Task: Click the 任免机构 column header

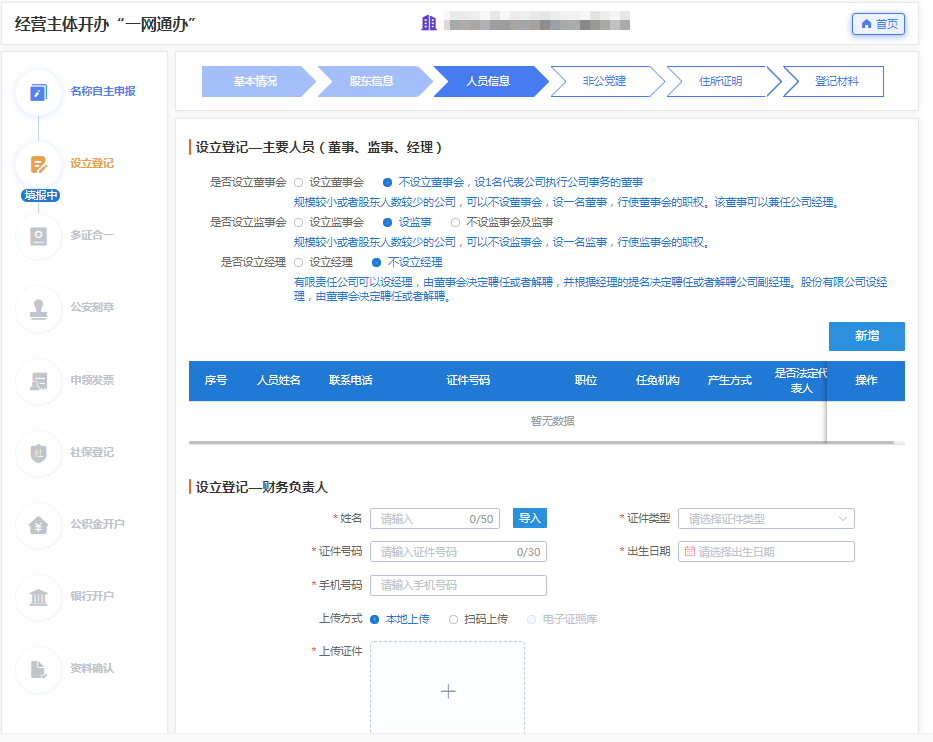Action: tap(658, 380)
